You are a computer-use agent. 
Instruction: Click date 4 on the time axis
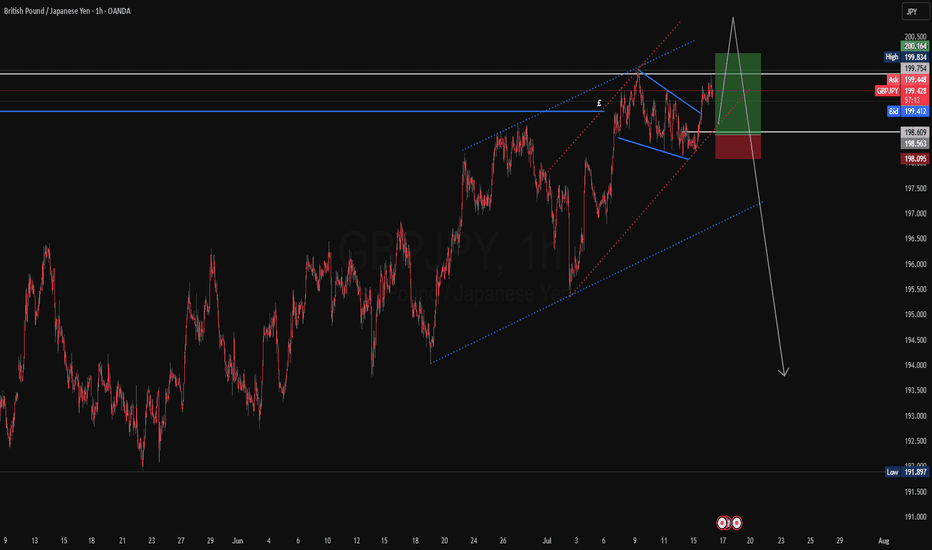pos(269,540)
